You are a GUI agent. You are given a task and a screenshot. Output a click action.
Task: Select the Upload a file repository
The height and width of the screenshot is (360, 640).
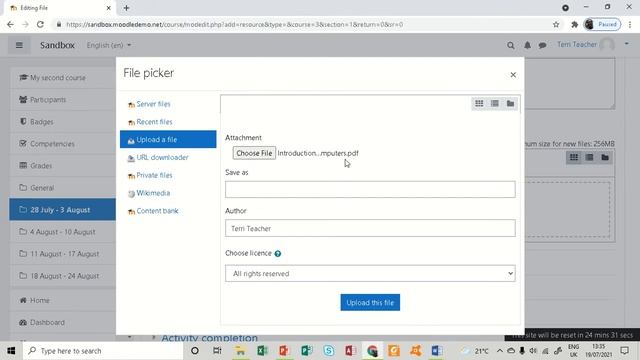(168, 140)
